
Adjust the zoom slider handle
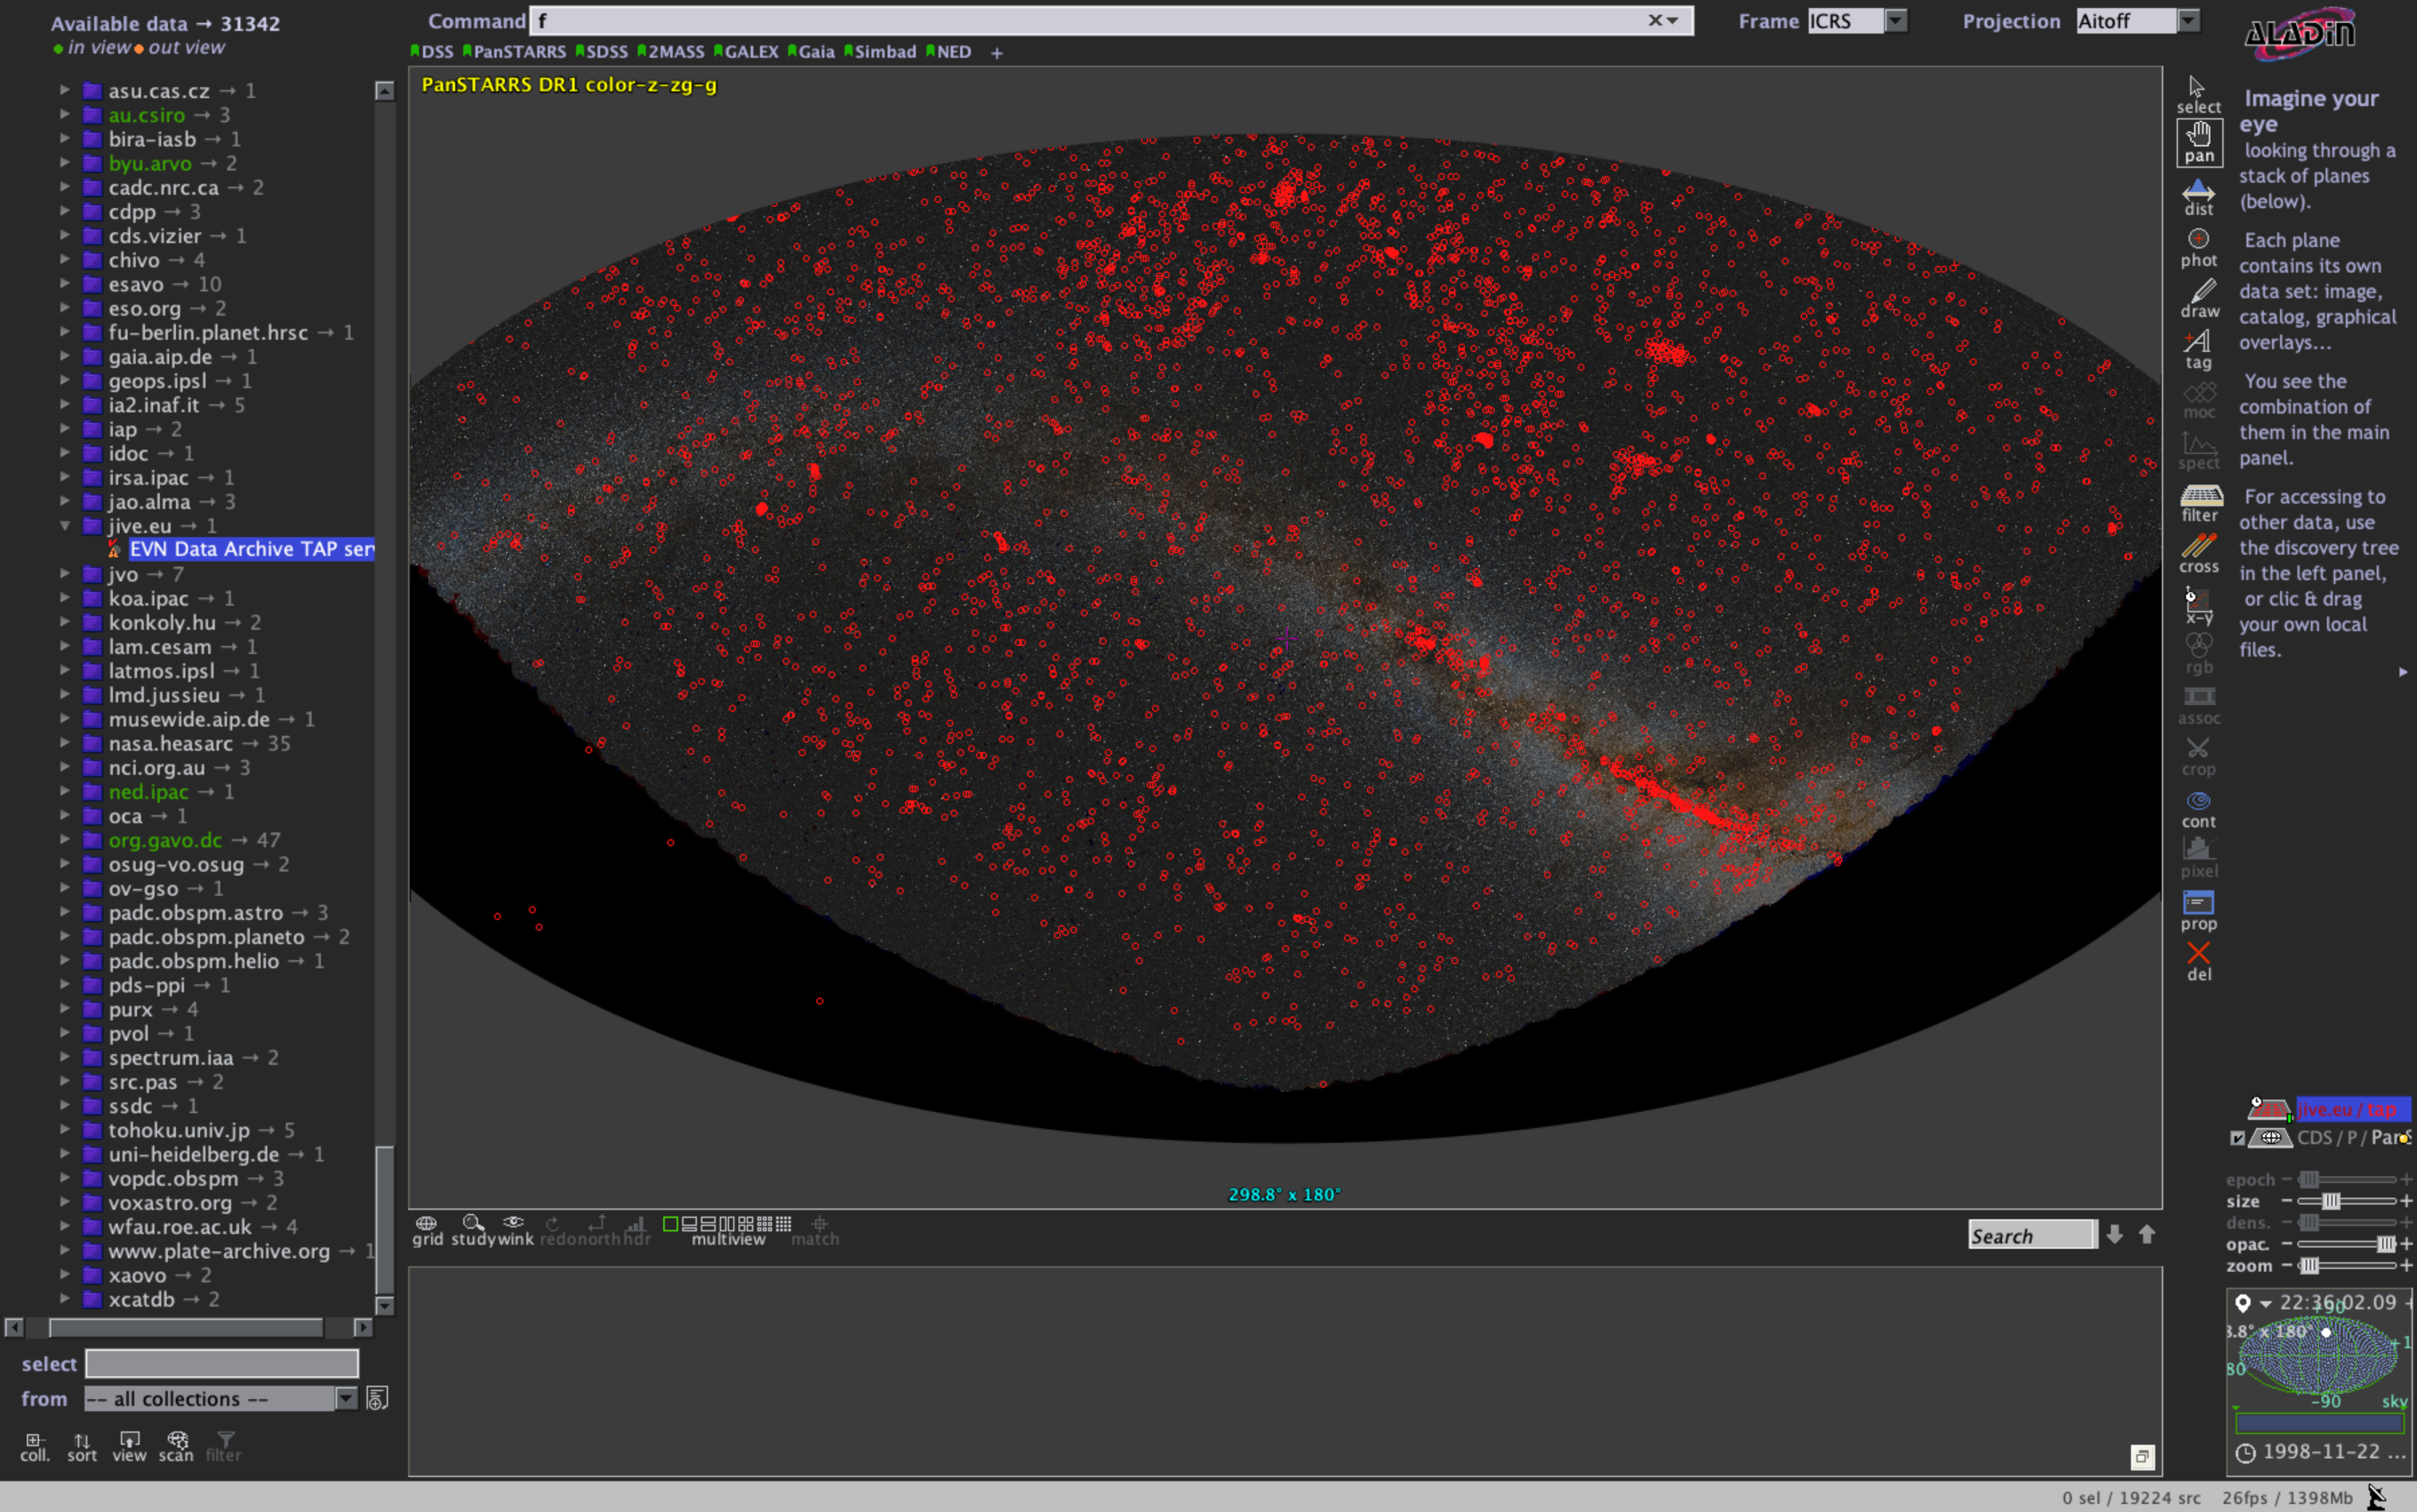(2309, 1266)
